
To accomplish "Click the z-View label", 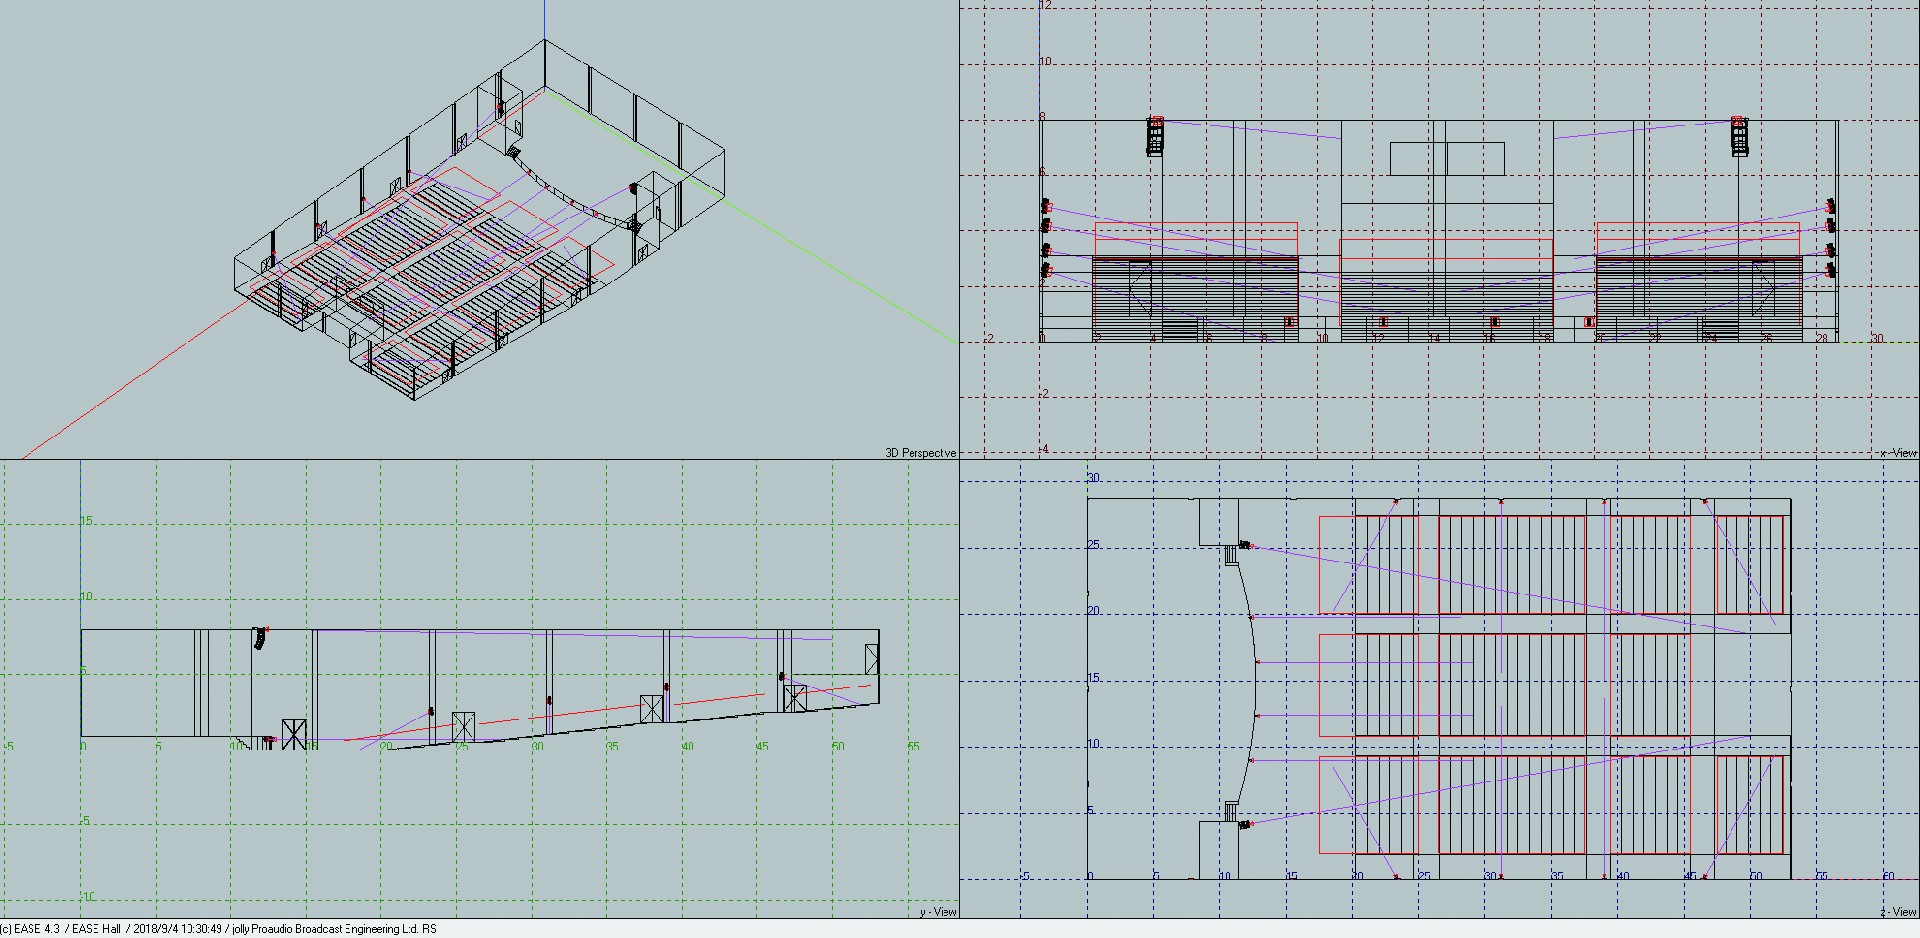I will point(1897,911).
